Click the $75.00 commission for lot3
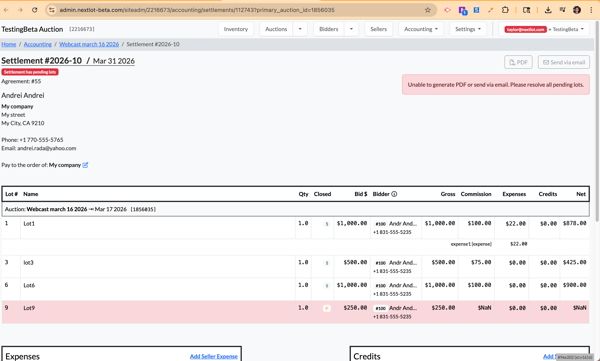The image size is (600, 361). pos(481,262)
